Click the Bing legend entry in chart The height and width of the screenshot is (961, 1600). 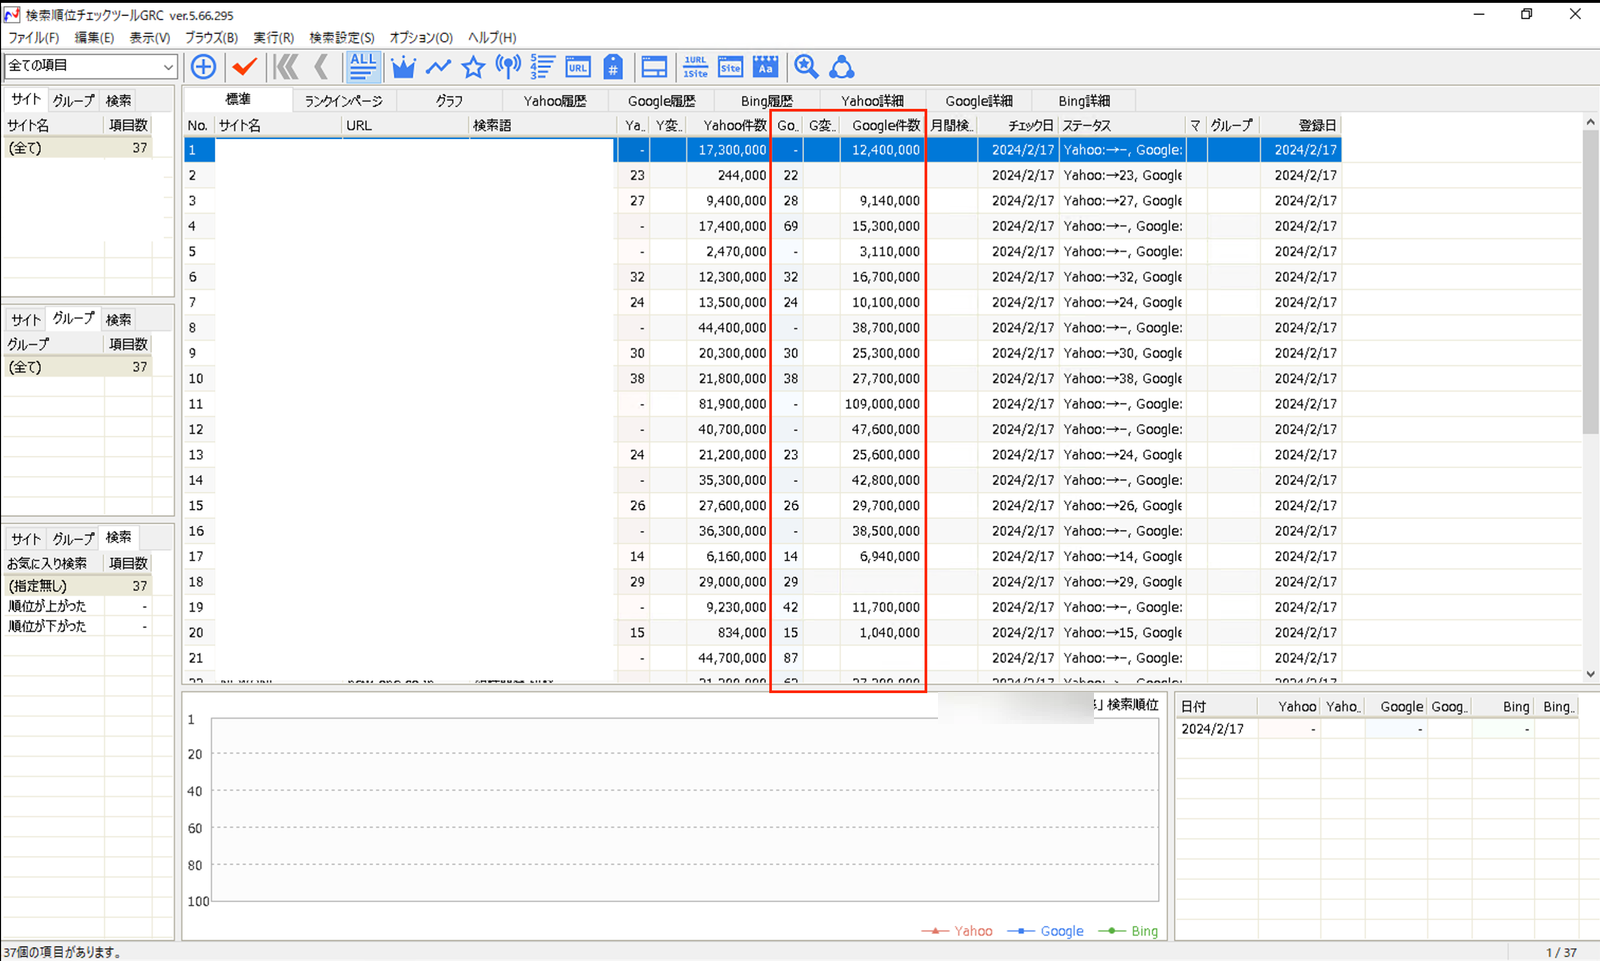(1128, 931)
